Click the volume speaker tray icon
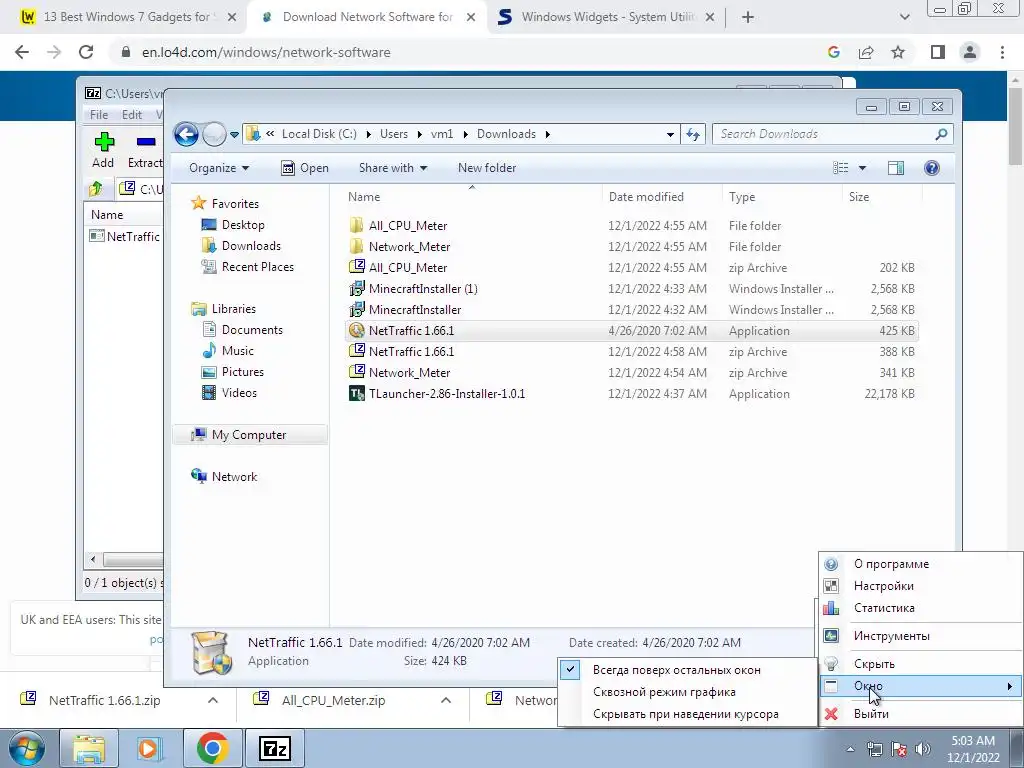1024x768 pixels. click(x=923, y=749)
